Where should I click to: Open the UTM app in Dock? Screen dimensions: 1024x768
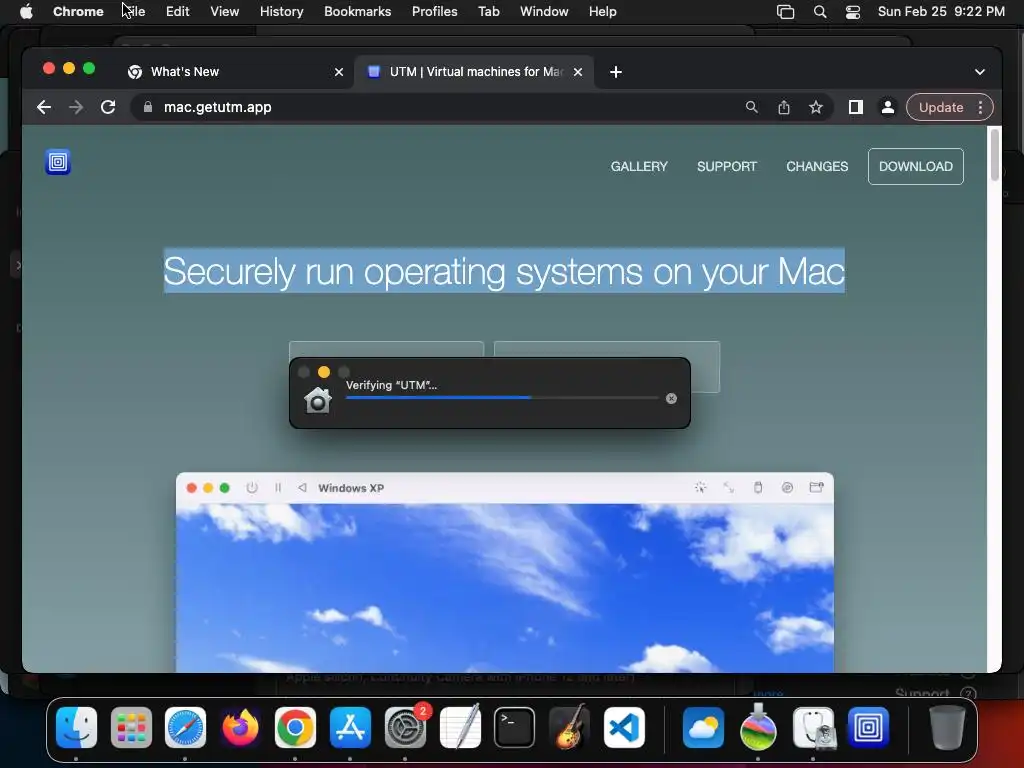click(x=868, y=727)
